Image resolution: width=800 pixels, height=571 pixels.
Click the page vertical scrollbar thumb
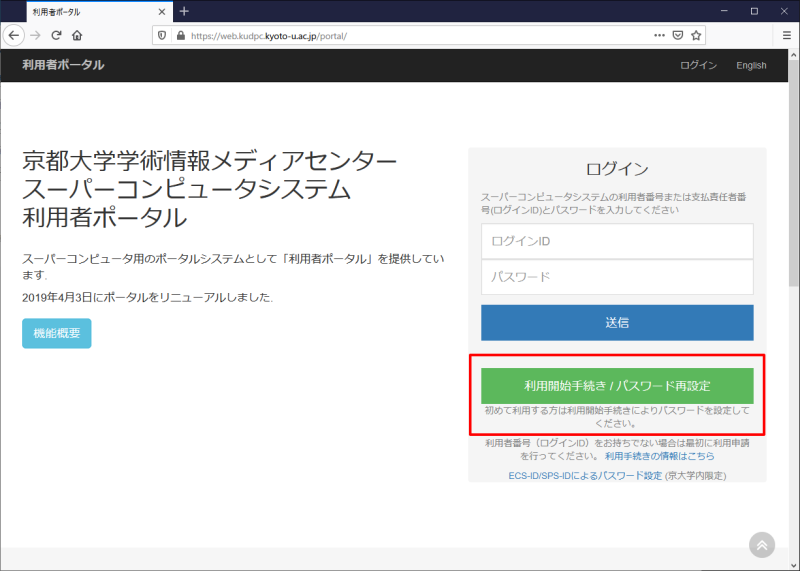[x=793, y=173]
